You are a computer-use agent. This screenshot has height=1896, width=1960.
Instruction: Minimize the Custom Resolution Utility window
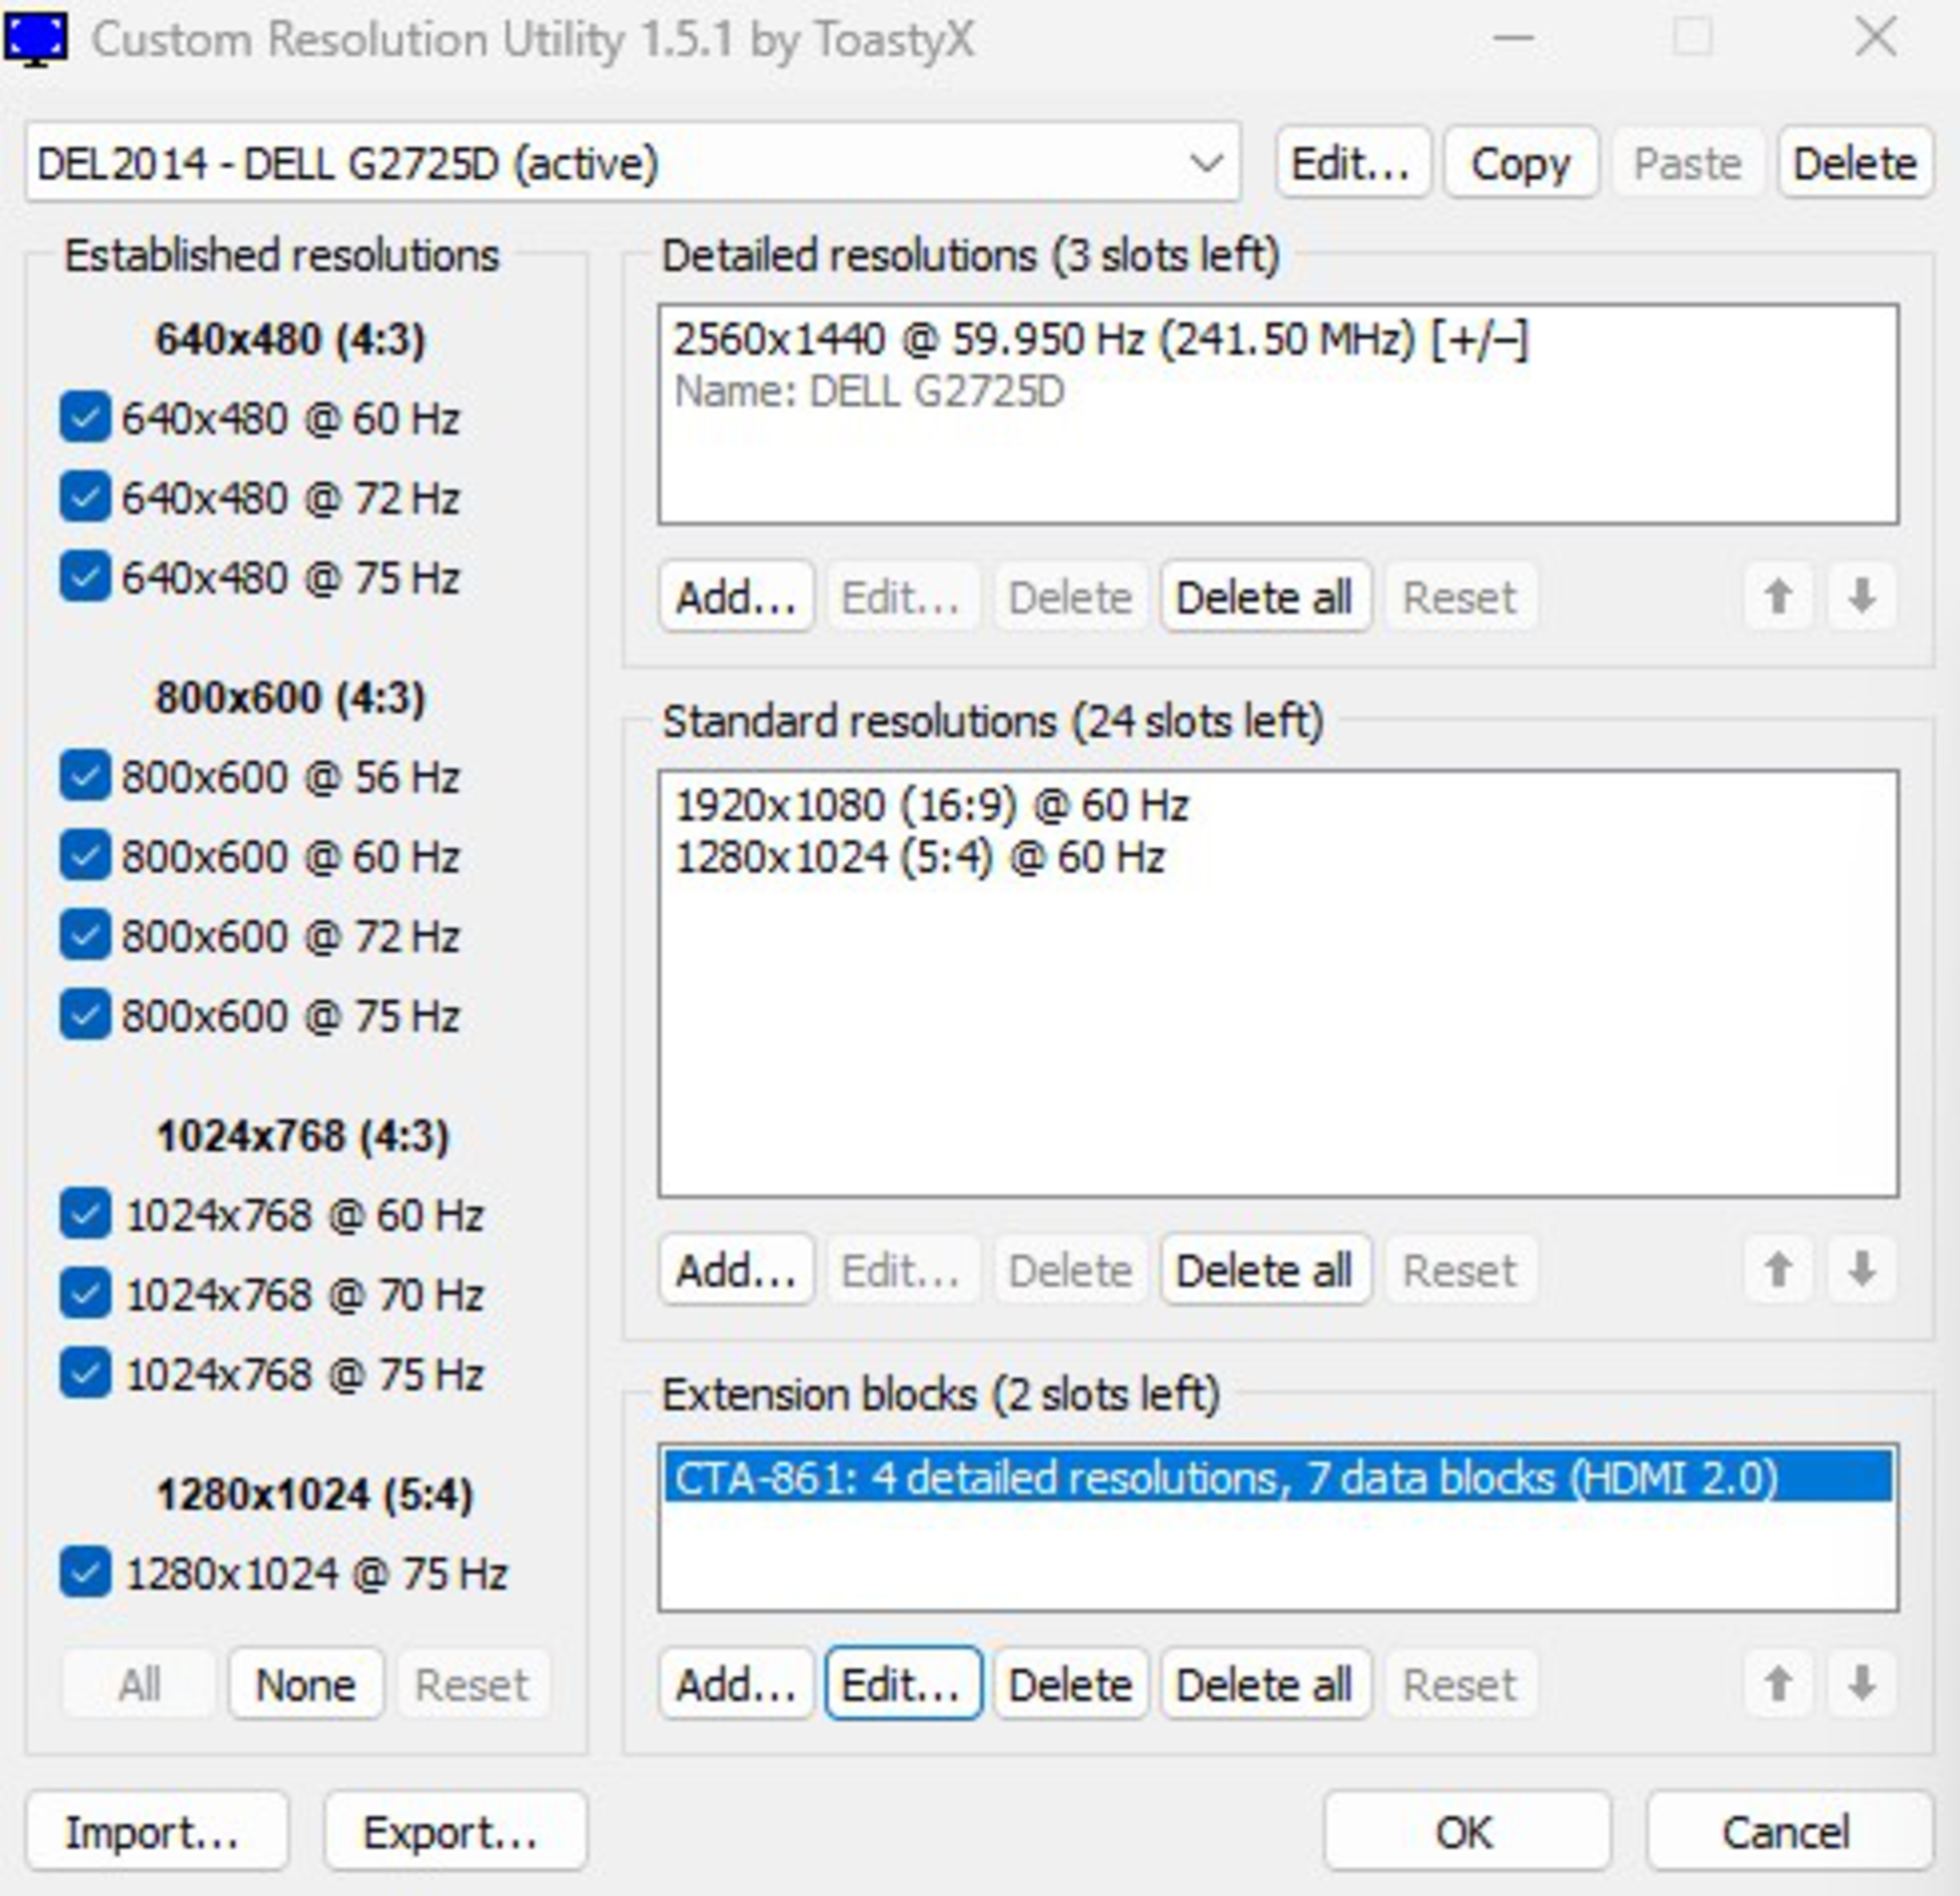click(x=1514, y=39)
